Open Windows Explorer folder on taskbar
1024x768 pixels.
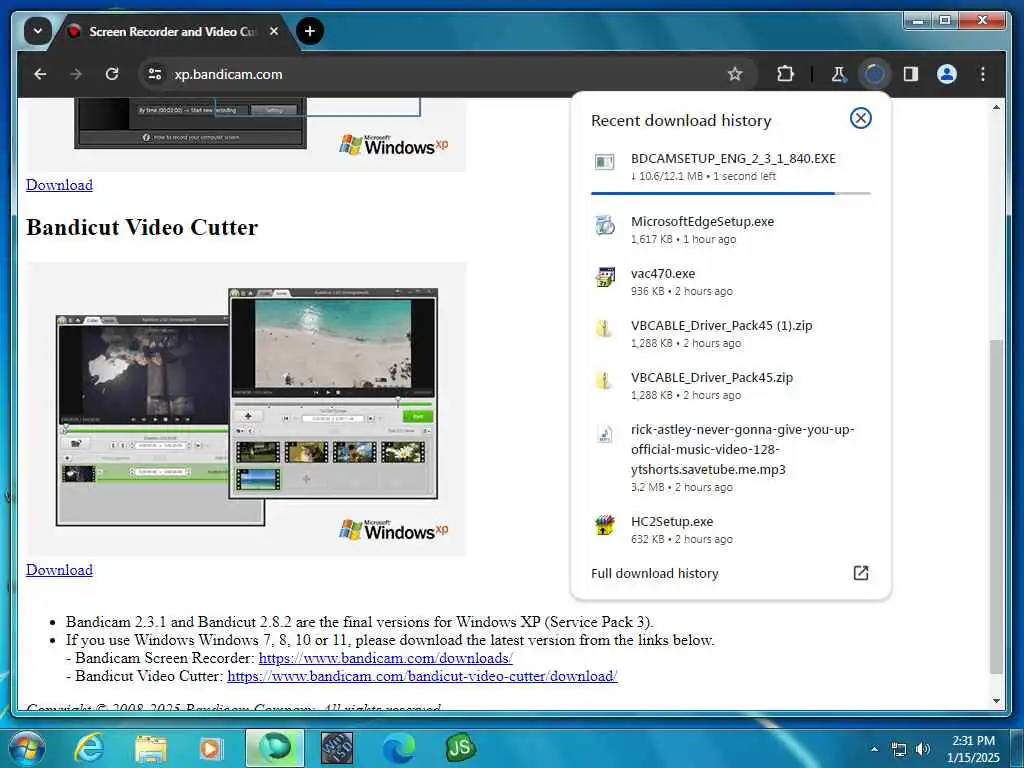click(151, 748)
